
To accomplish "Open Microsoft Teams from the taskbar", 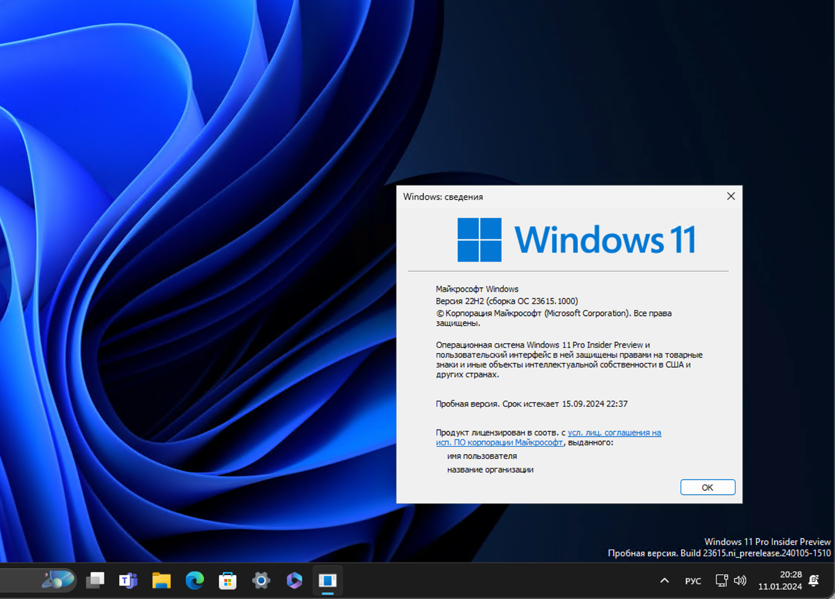I will [128, 579].
